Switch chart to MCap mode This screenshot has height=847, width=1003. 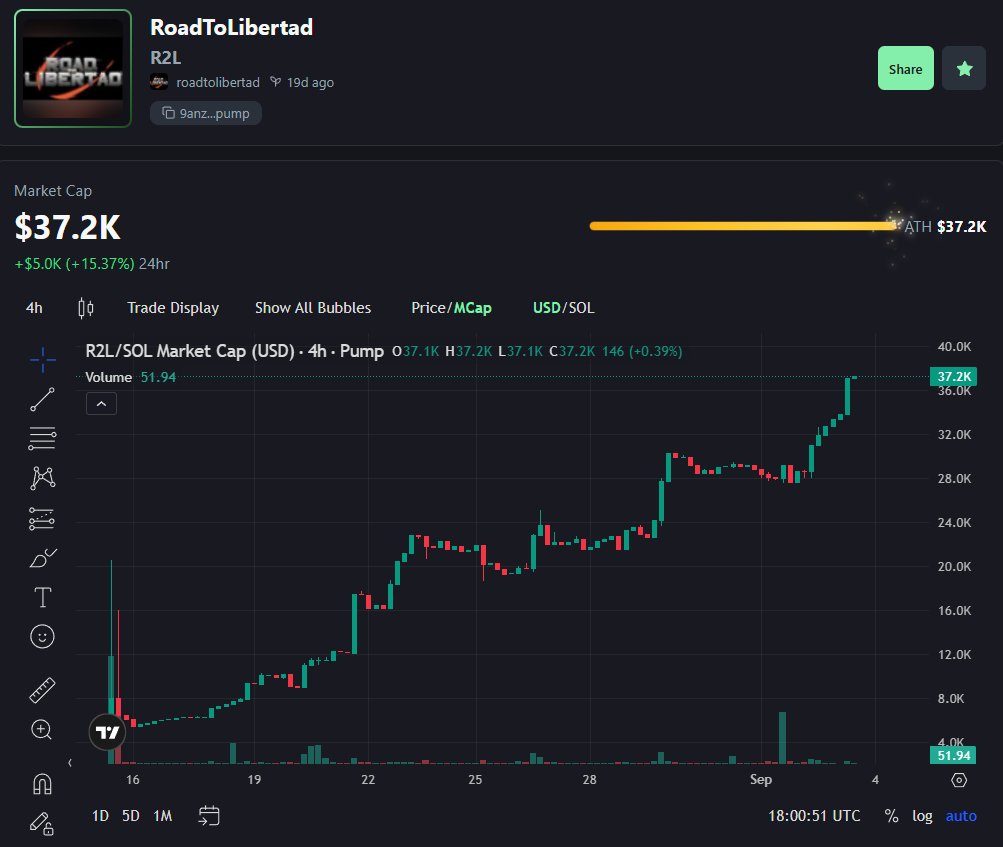pyautogui.click(x=473, y=308)
